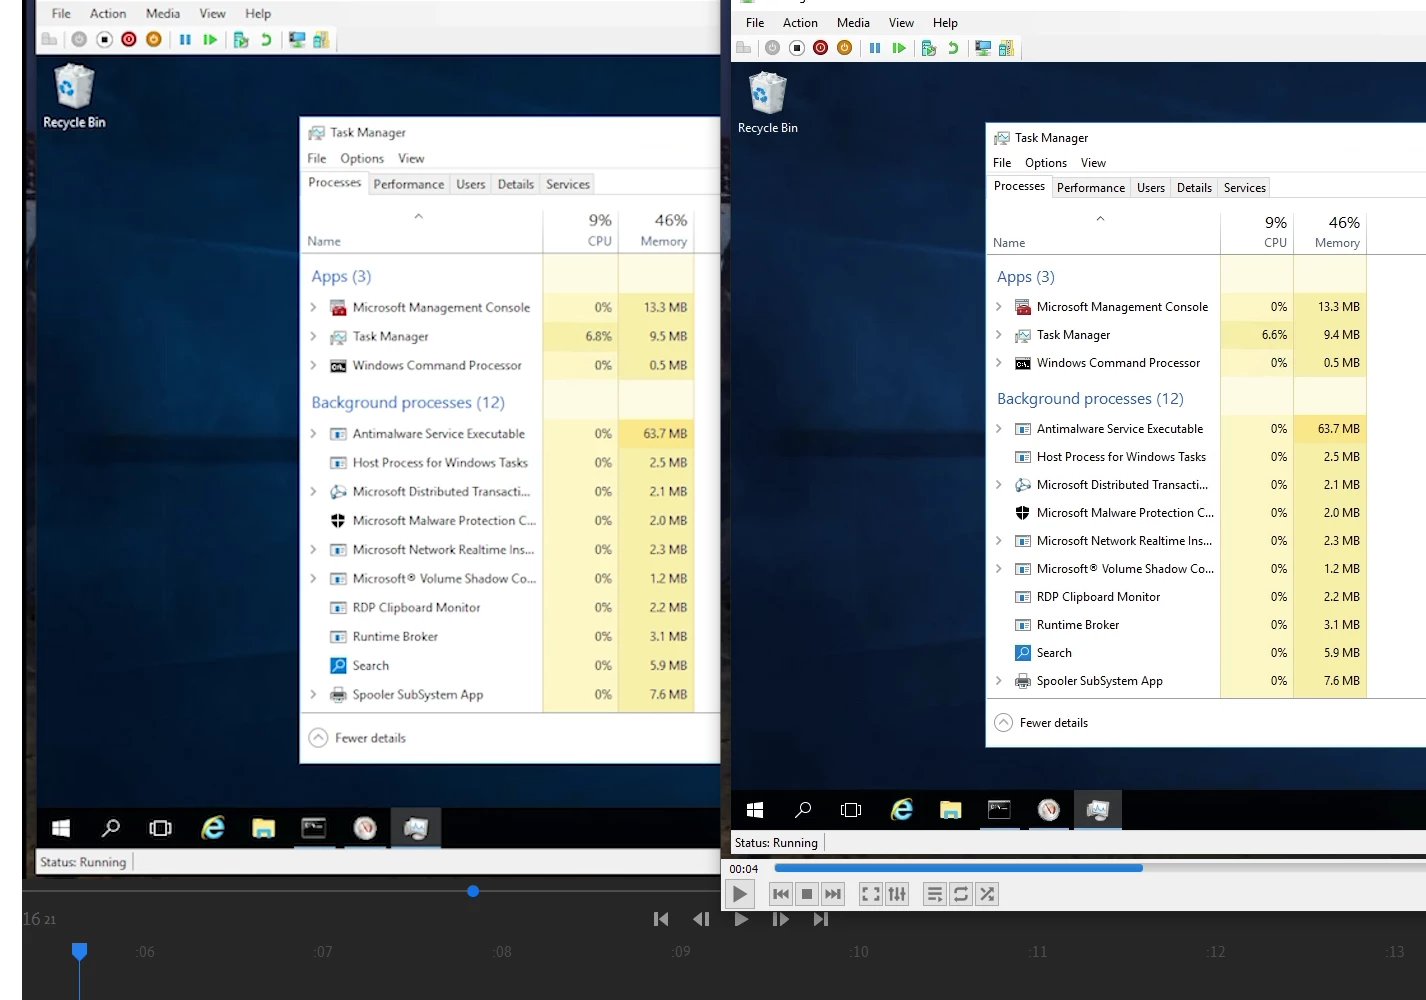1426x1000 pixels.
Task: Click the Pause icon in right VM toolbar
Action: point(875,48)
